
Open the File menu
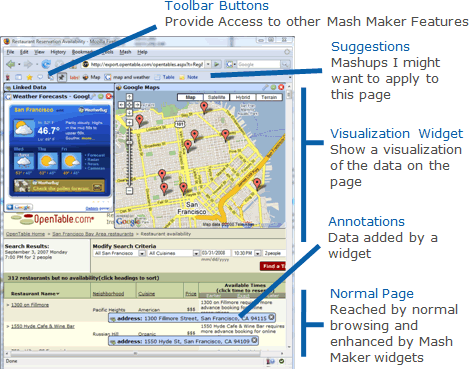click(11, 52)
